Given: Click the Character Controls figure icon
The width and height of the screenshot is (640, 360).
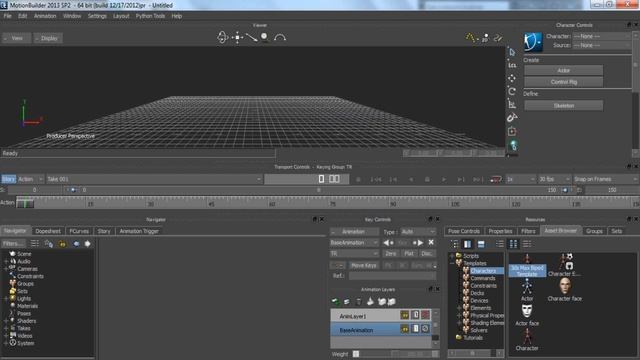Looking at the screenshot, I should 533,42.
